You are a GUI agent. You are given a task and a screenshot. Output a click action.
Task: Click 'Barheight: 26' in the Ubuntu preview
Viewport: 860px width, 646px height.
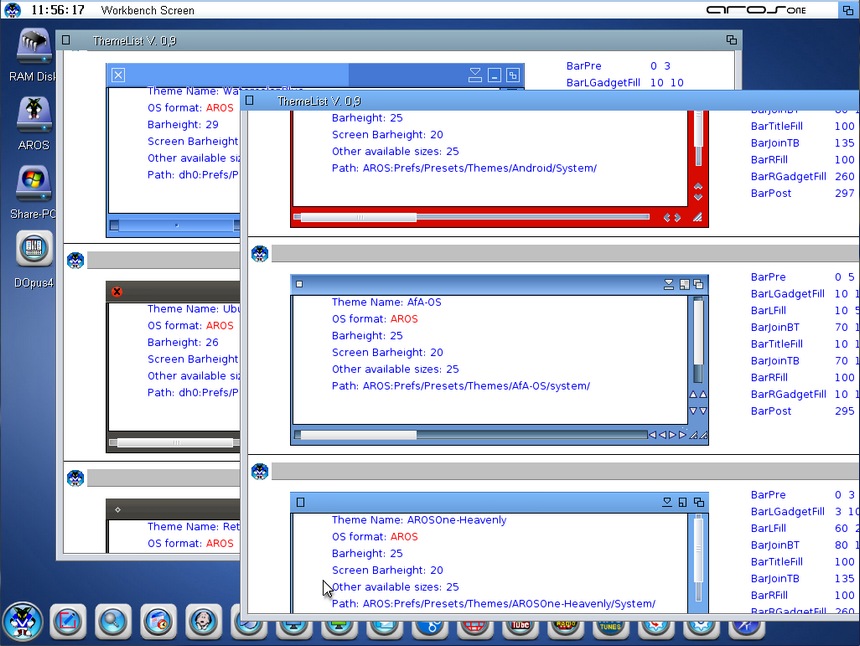(183, 342)
